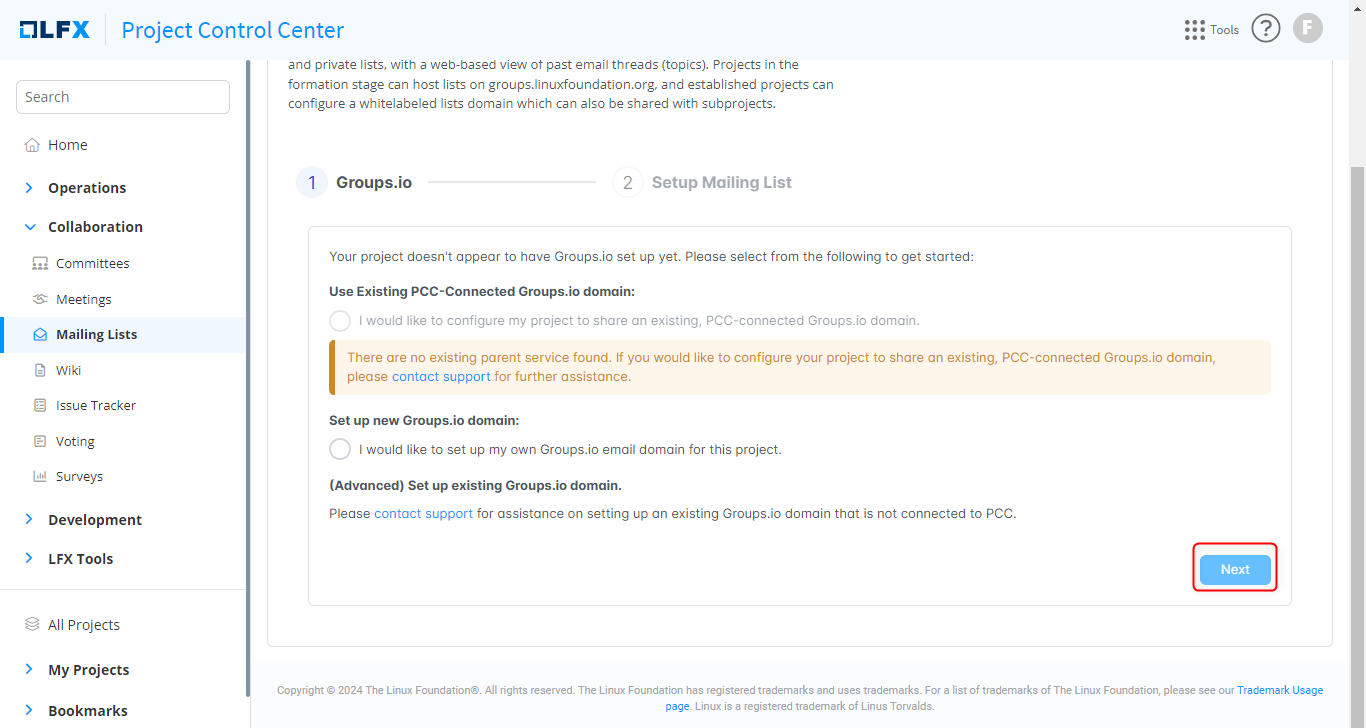
Task: Open the Trademark Usage page link
Action: 1280,690
